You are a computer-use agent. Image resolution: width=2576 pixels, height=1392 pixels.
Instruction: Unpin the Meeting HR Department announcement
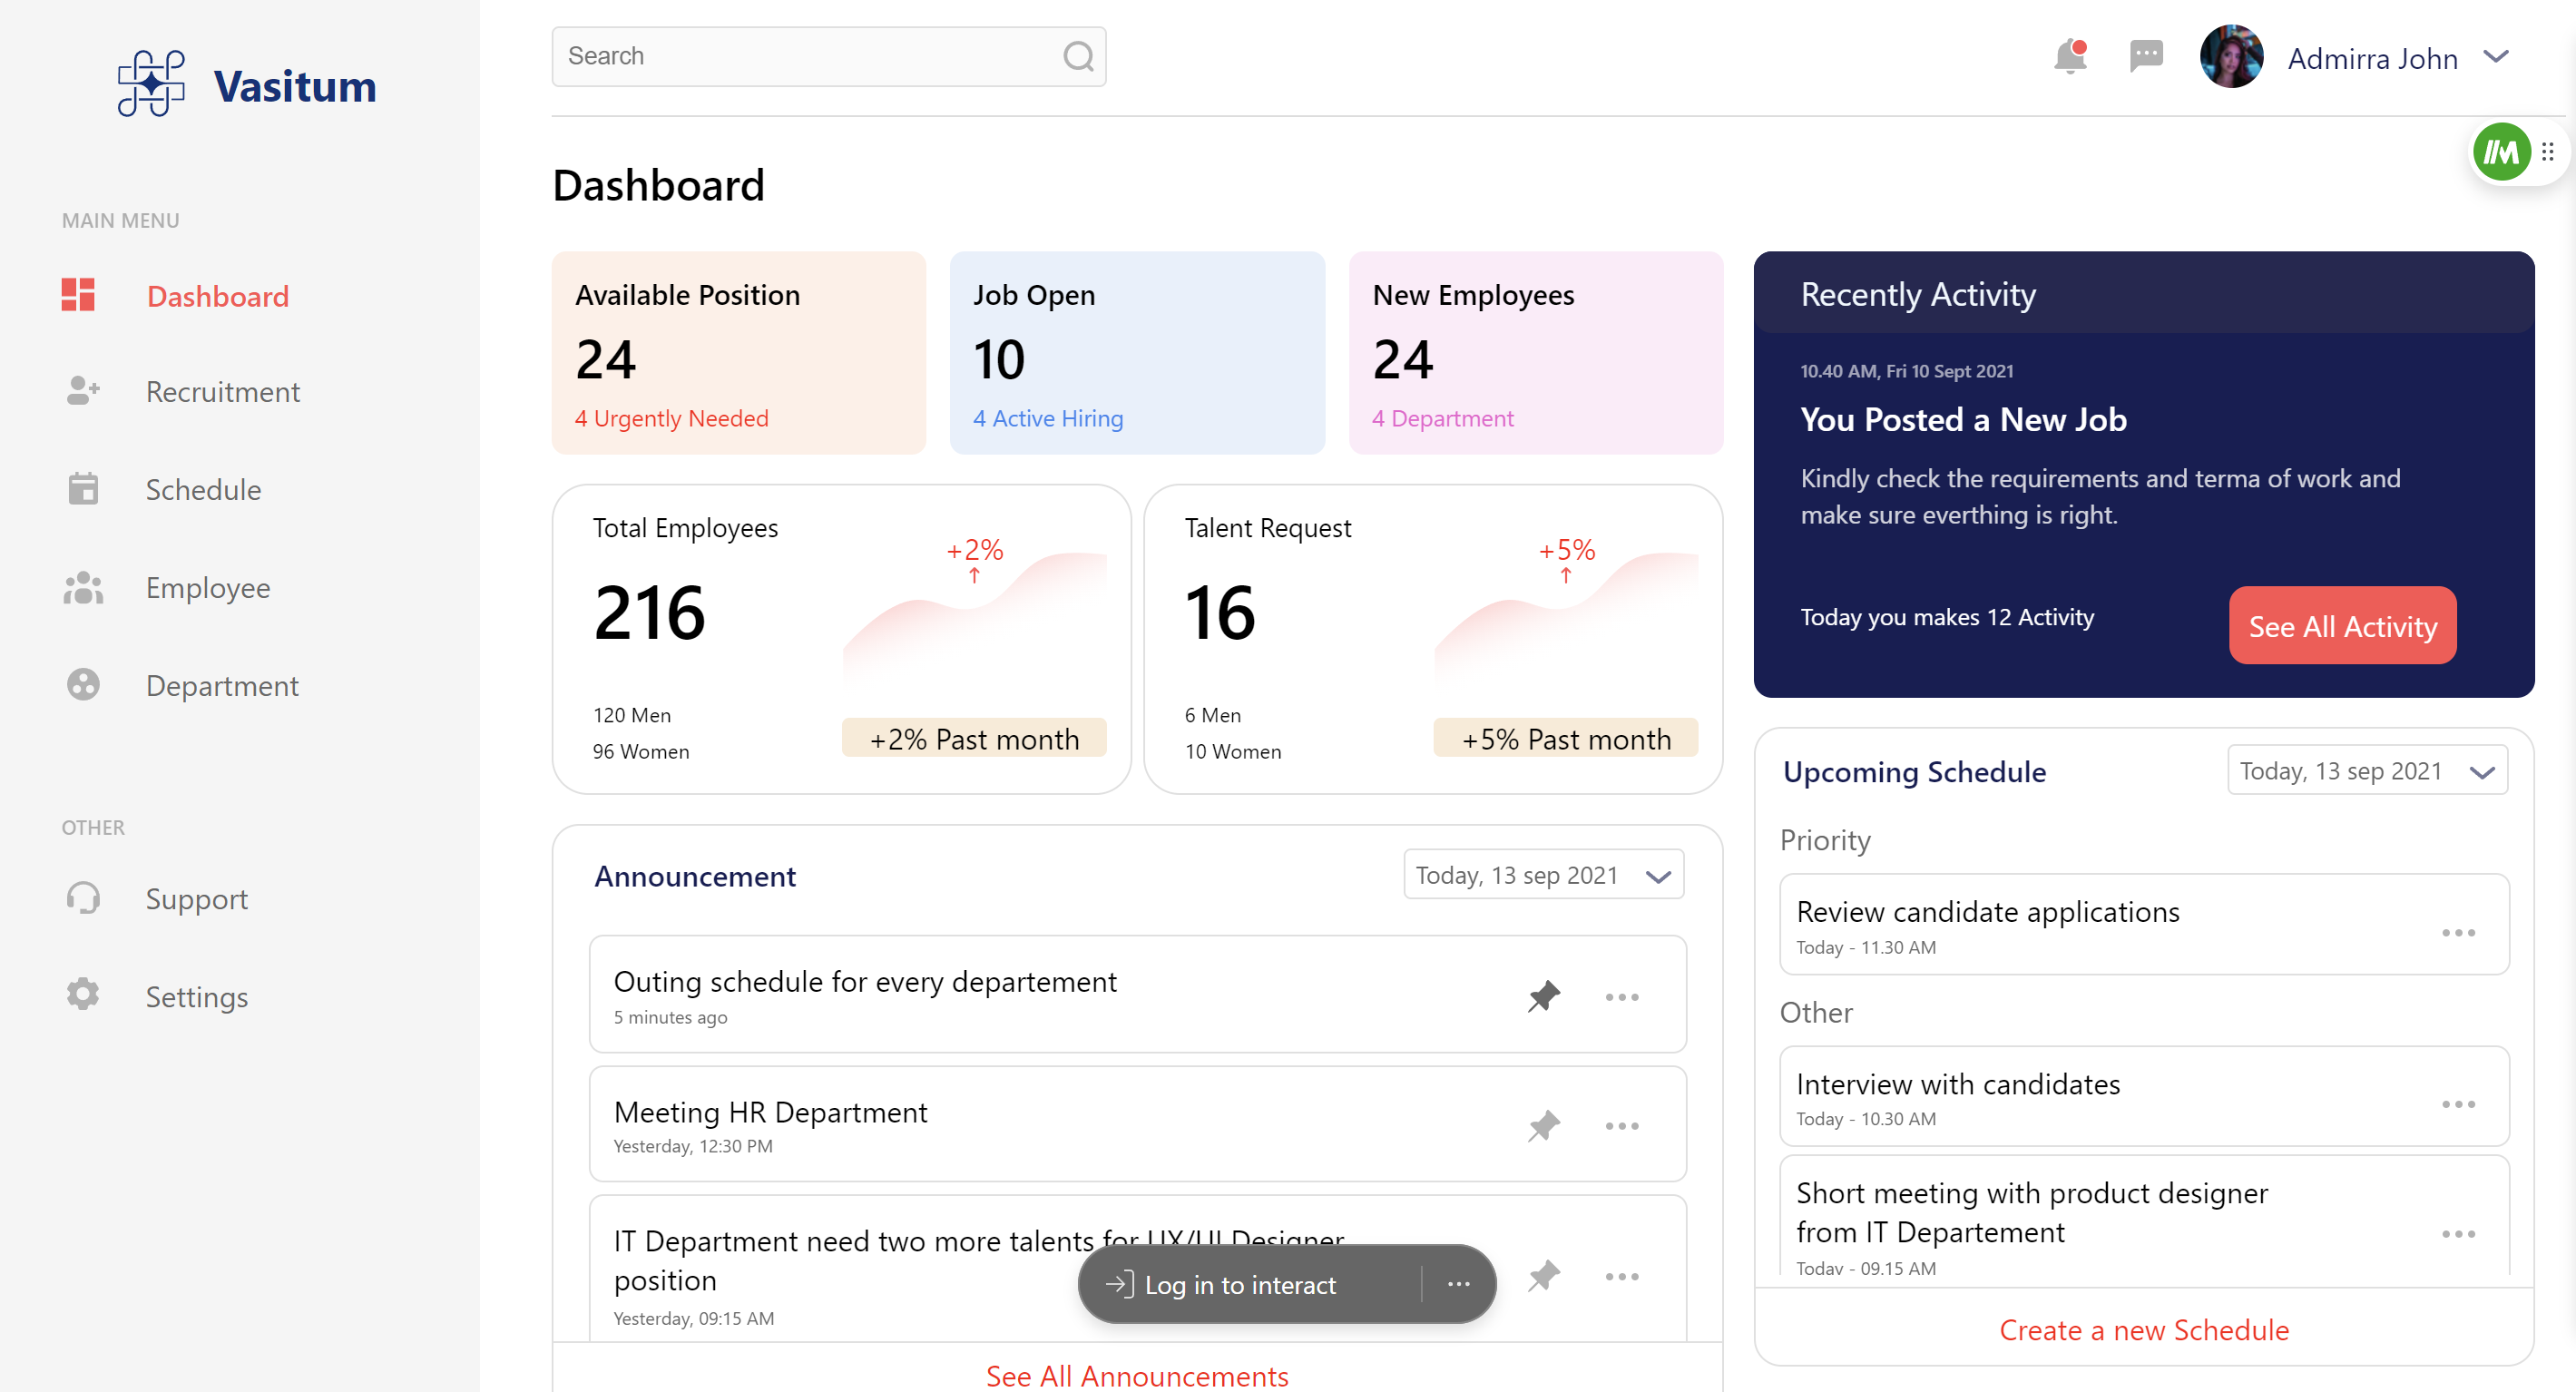point(1543,1126)
